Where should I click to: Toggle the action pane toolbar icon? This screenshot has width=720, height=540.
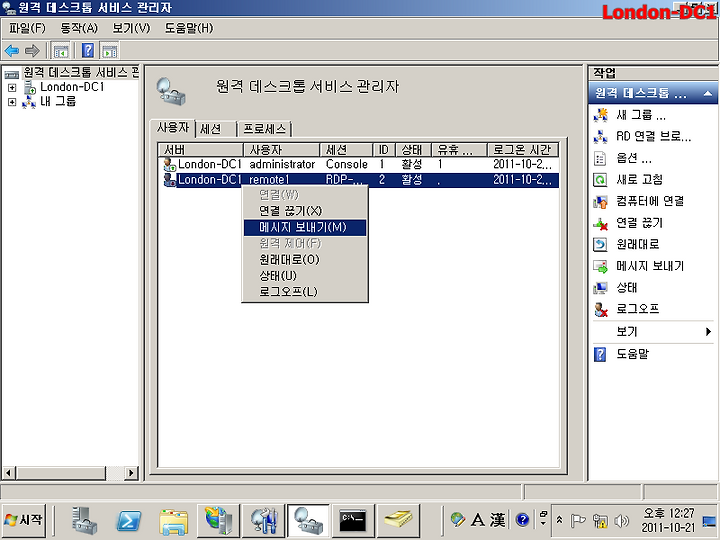click(110, 51)
